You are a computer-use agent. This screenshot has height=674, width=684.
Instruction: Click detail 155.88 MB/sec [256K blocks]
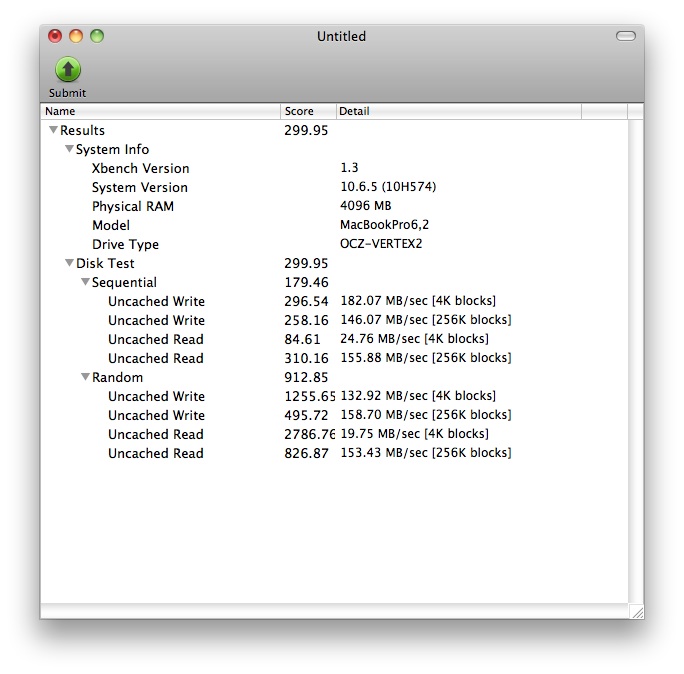tap(426, 358)
